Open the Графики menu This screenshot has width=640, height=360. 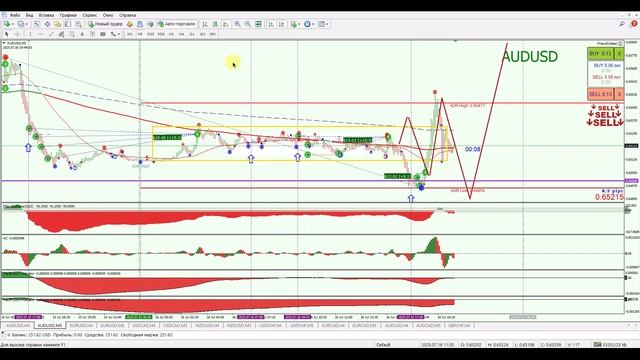68,15
